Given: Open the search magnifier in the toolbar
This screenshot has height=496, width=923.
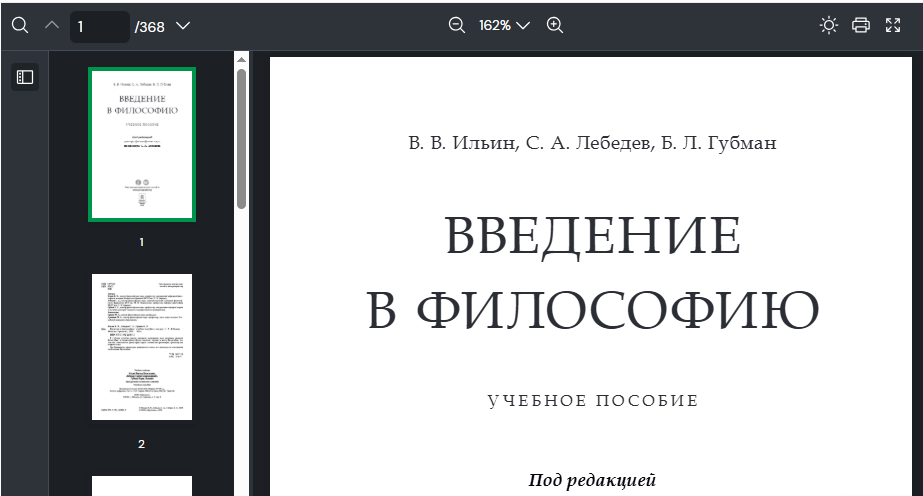Looking at the screenshot, I should (x=20, y=25).
